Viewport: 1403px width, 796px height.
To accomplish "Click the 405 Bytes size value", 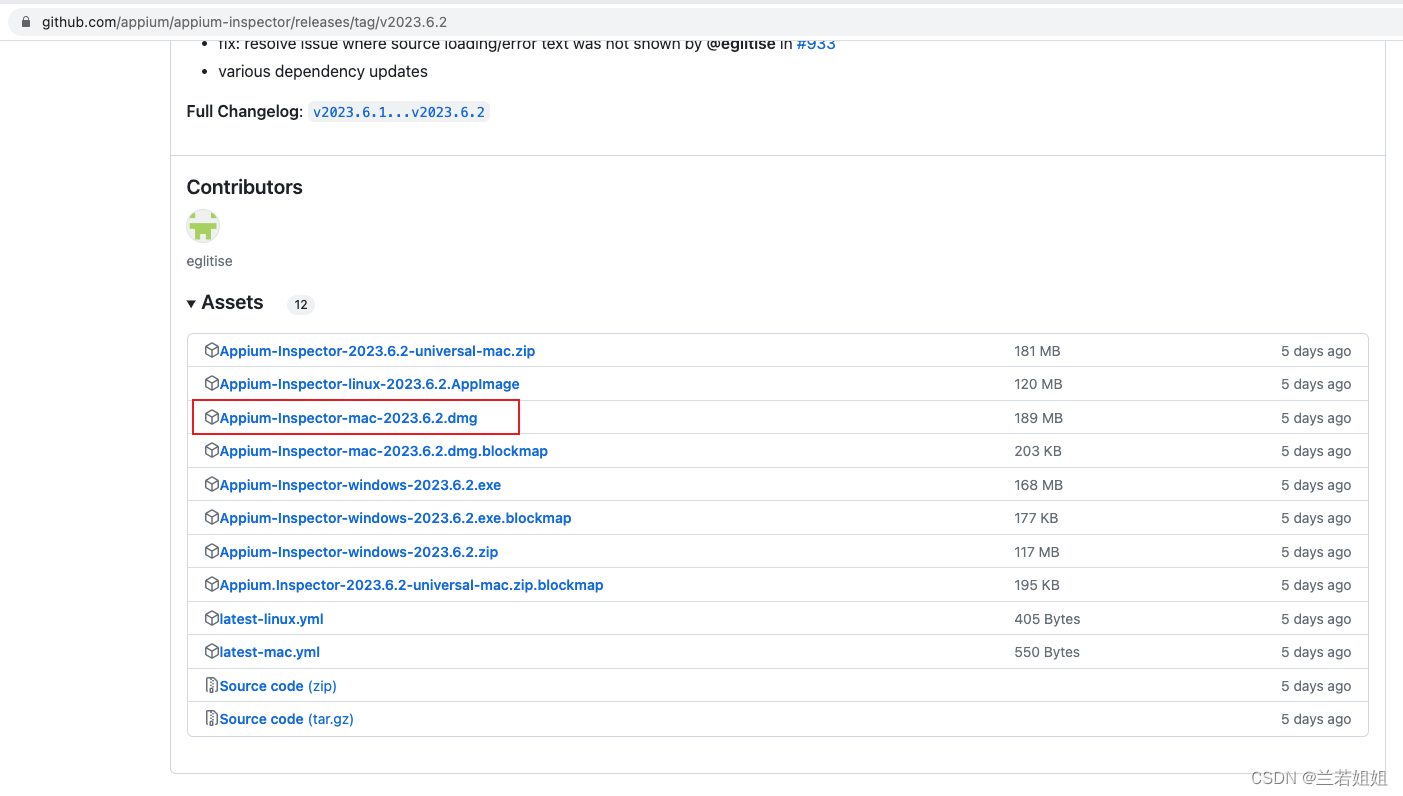I will (x=1047, y=619).
